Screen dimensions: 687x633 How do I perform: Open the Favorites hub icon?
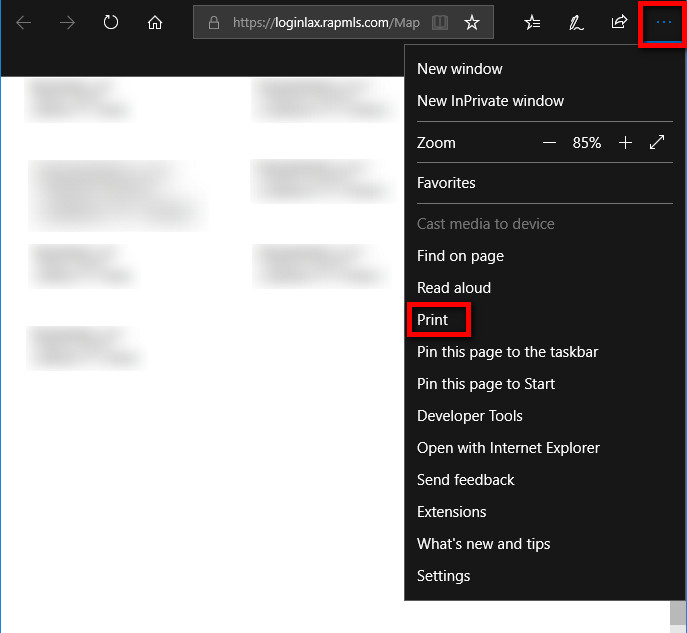pos(533,22)
